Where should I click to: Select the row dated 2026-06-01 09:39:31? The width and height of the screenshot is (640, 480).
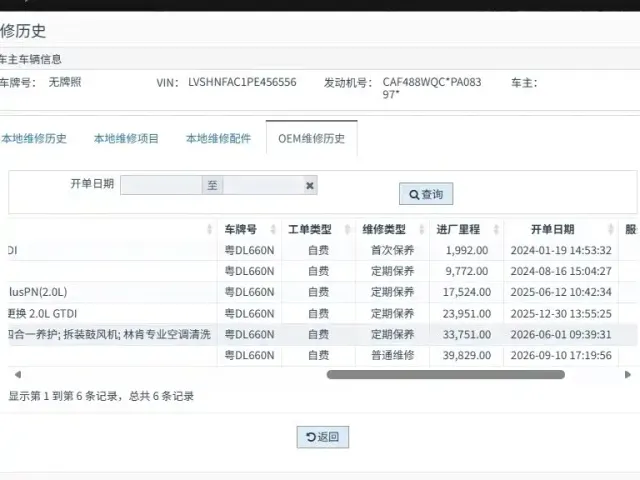tap(322, 334)
